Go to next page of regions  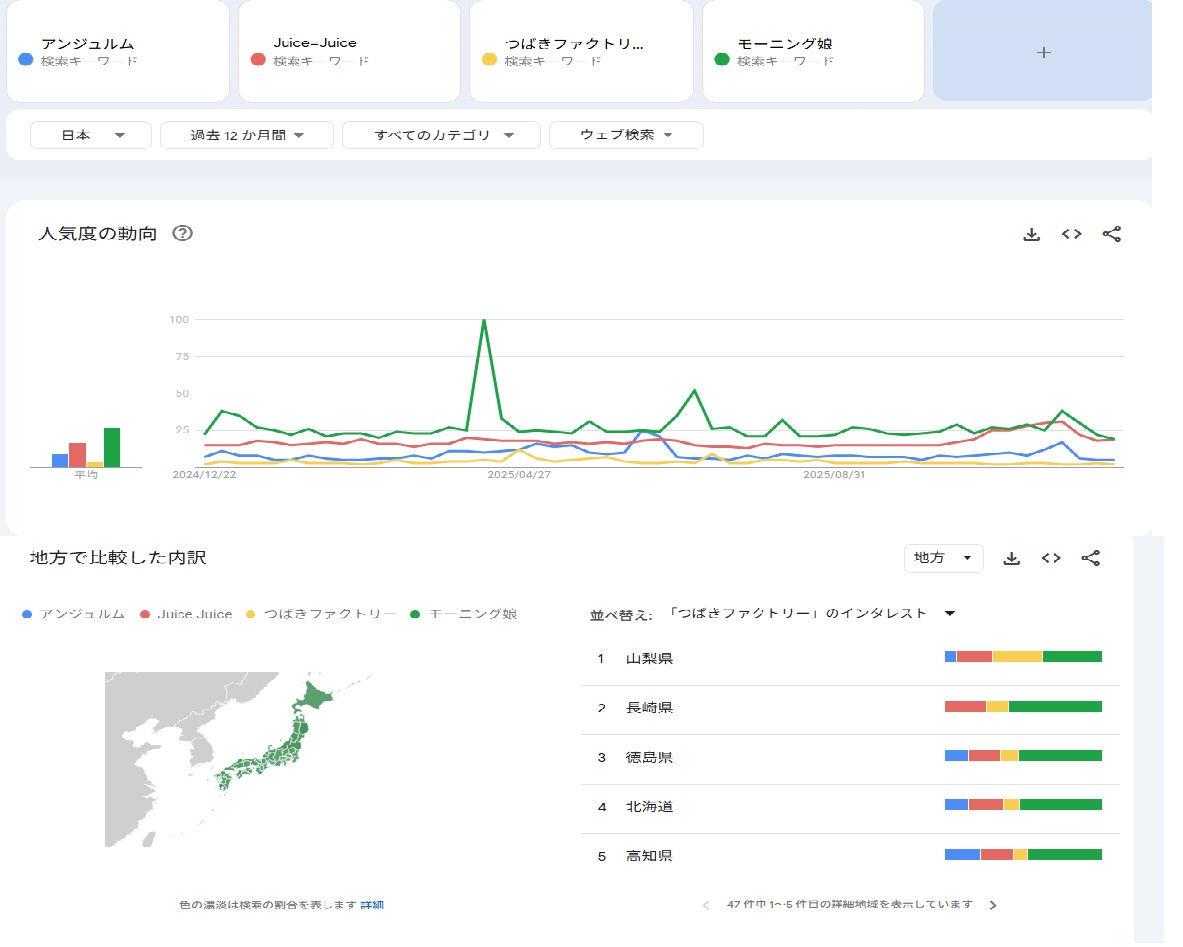(x=993, y=905)
